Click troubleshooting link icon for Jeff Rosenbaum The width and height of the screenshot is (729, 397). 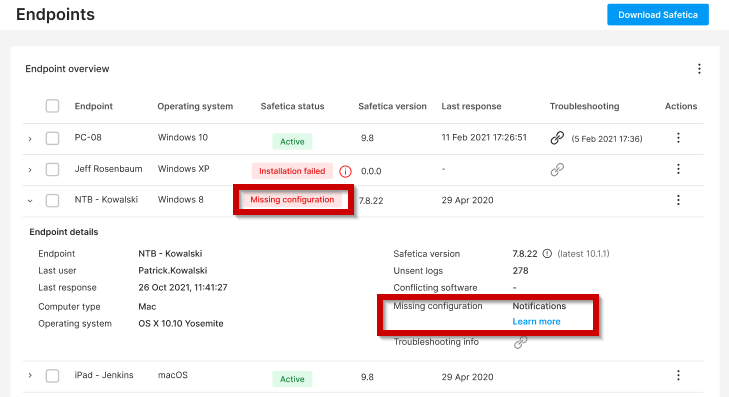pyautogui.click(x=557, y=170)
